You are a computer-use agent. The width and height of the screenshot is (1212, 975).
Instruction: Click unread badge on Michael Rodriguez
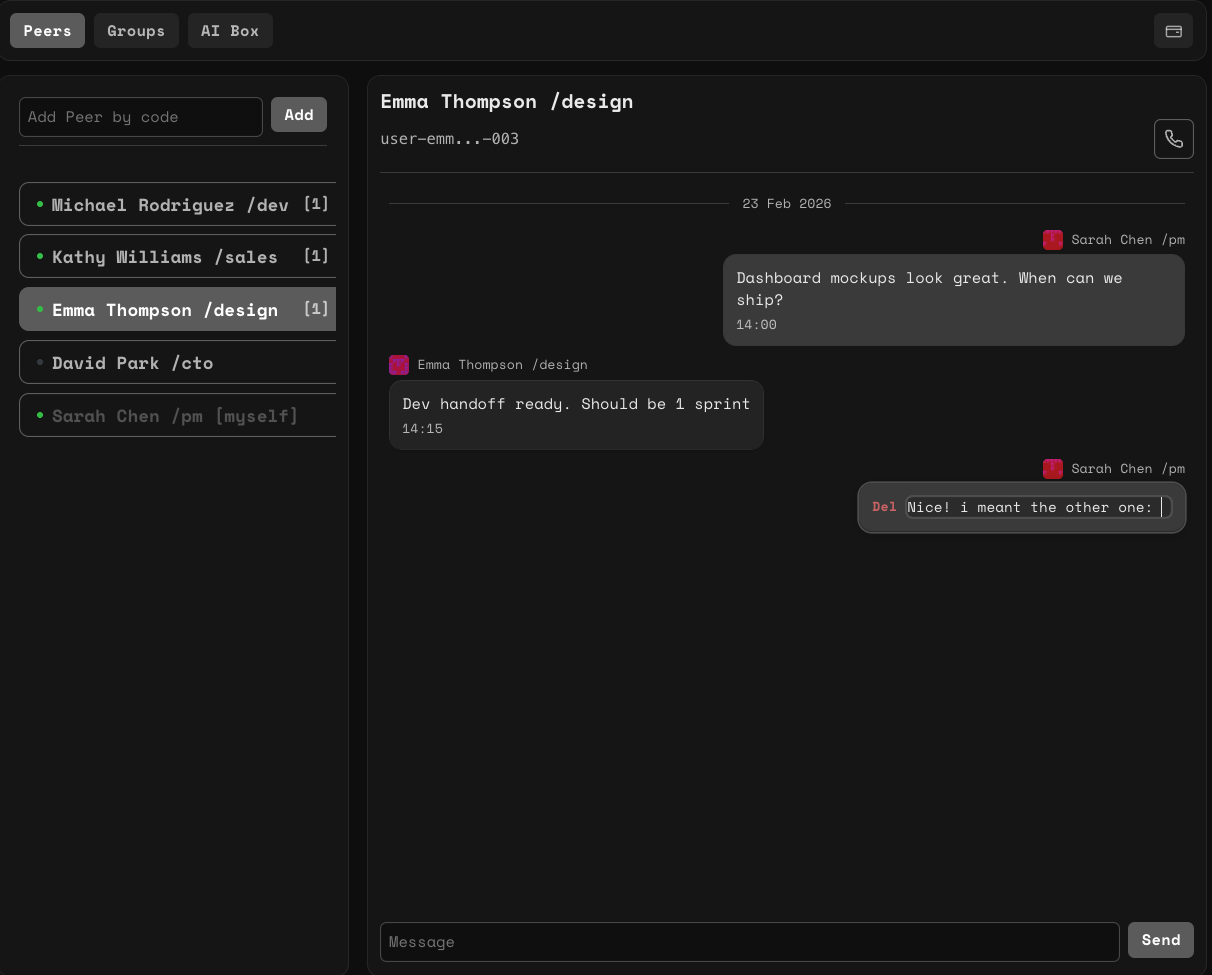[316, 204]
